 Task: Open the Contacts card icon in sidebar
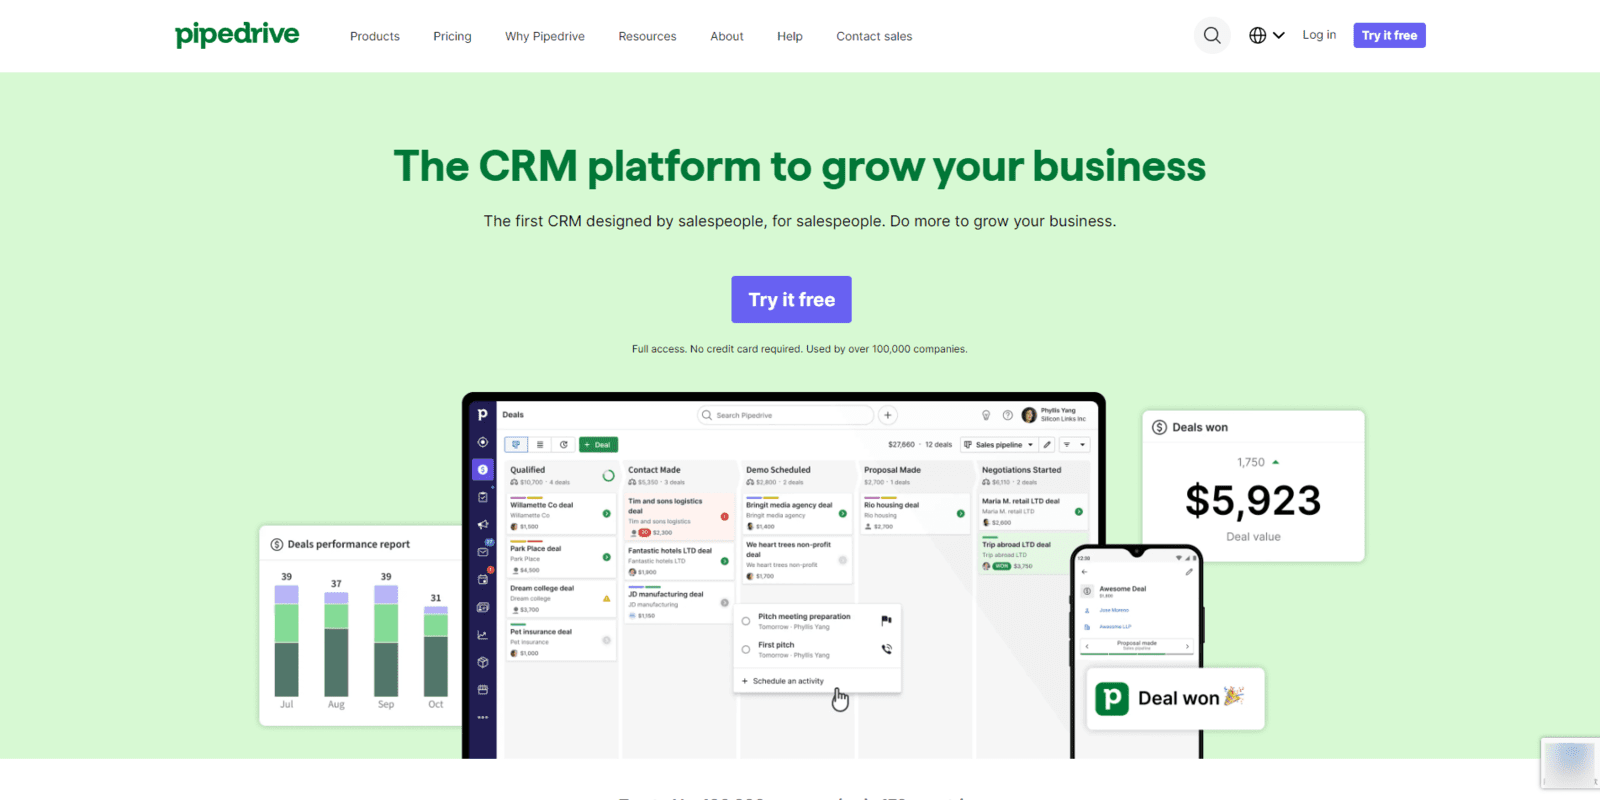coord(483,607)
